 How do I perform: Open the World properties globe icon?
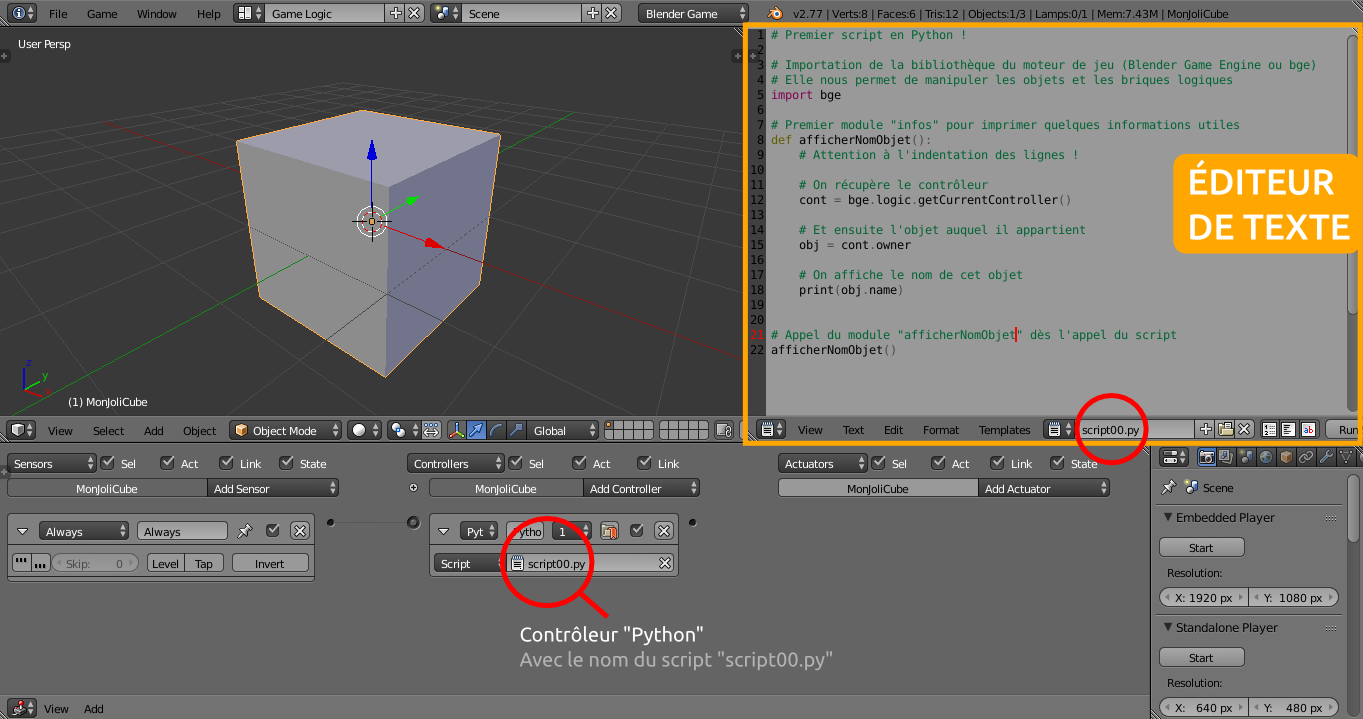point(1265,457)
